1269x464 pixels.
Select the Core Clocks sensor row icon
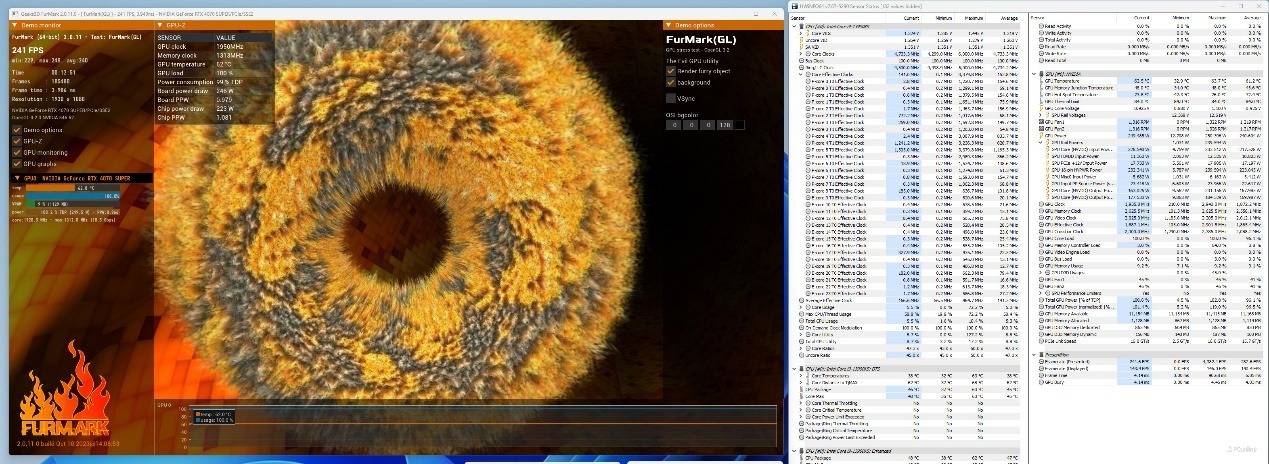[x=808, y=52]
